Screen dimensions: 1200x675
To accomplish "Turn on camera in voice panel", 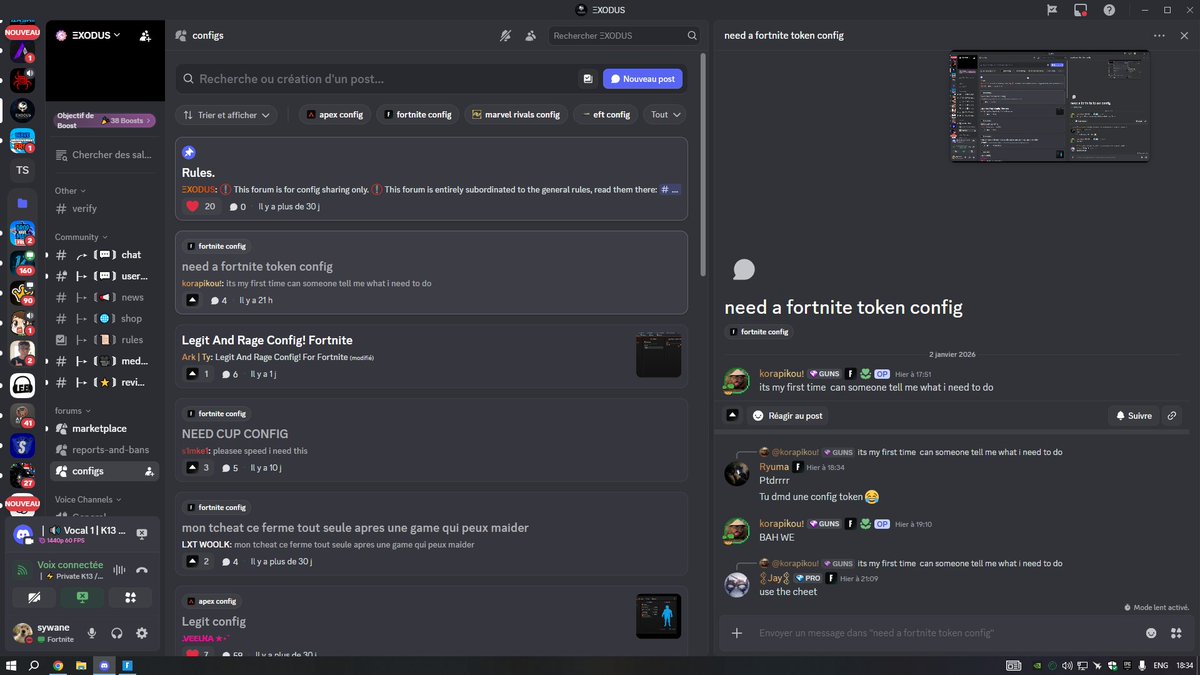I will [x=35, y=597].
